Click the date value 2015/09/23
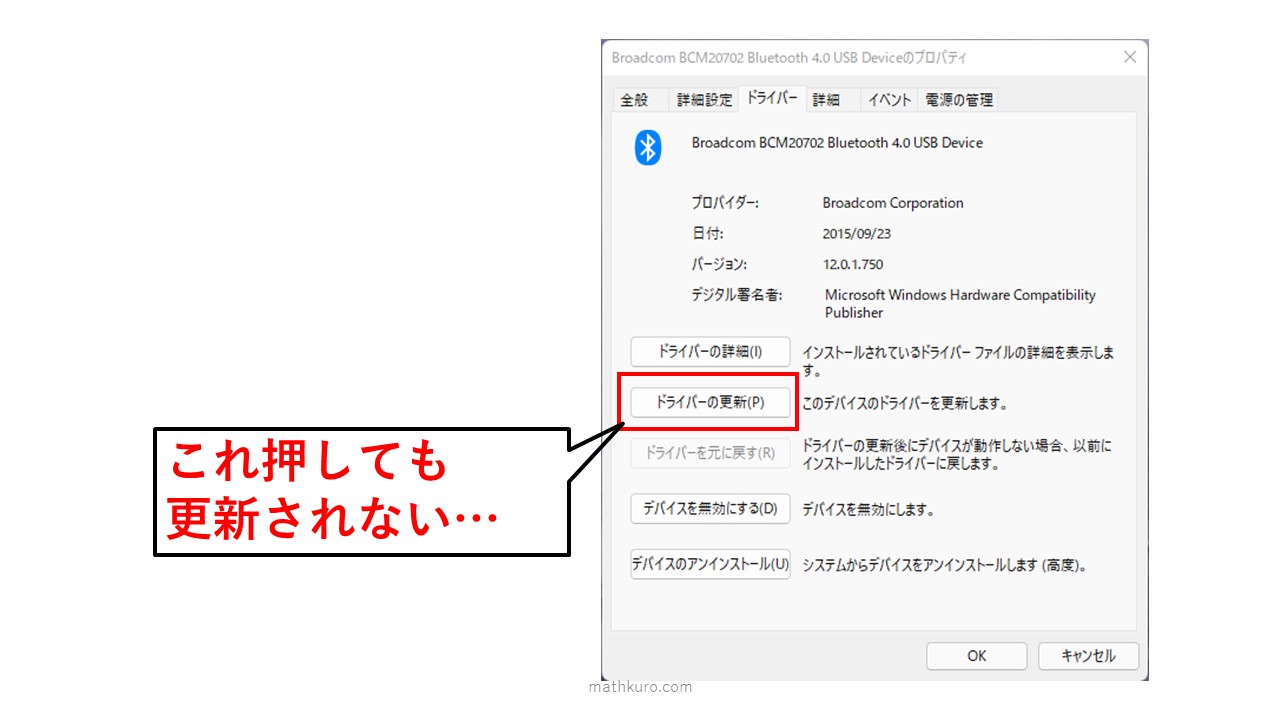The height and width of the screenshot is (720, 1280). [857, 234]
